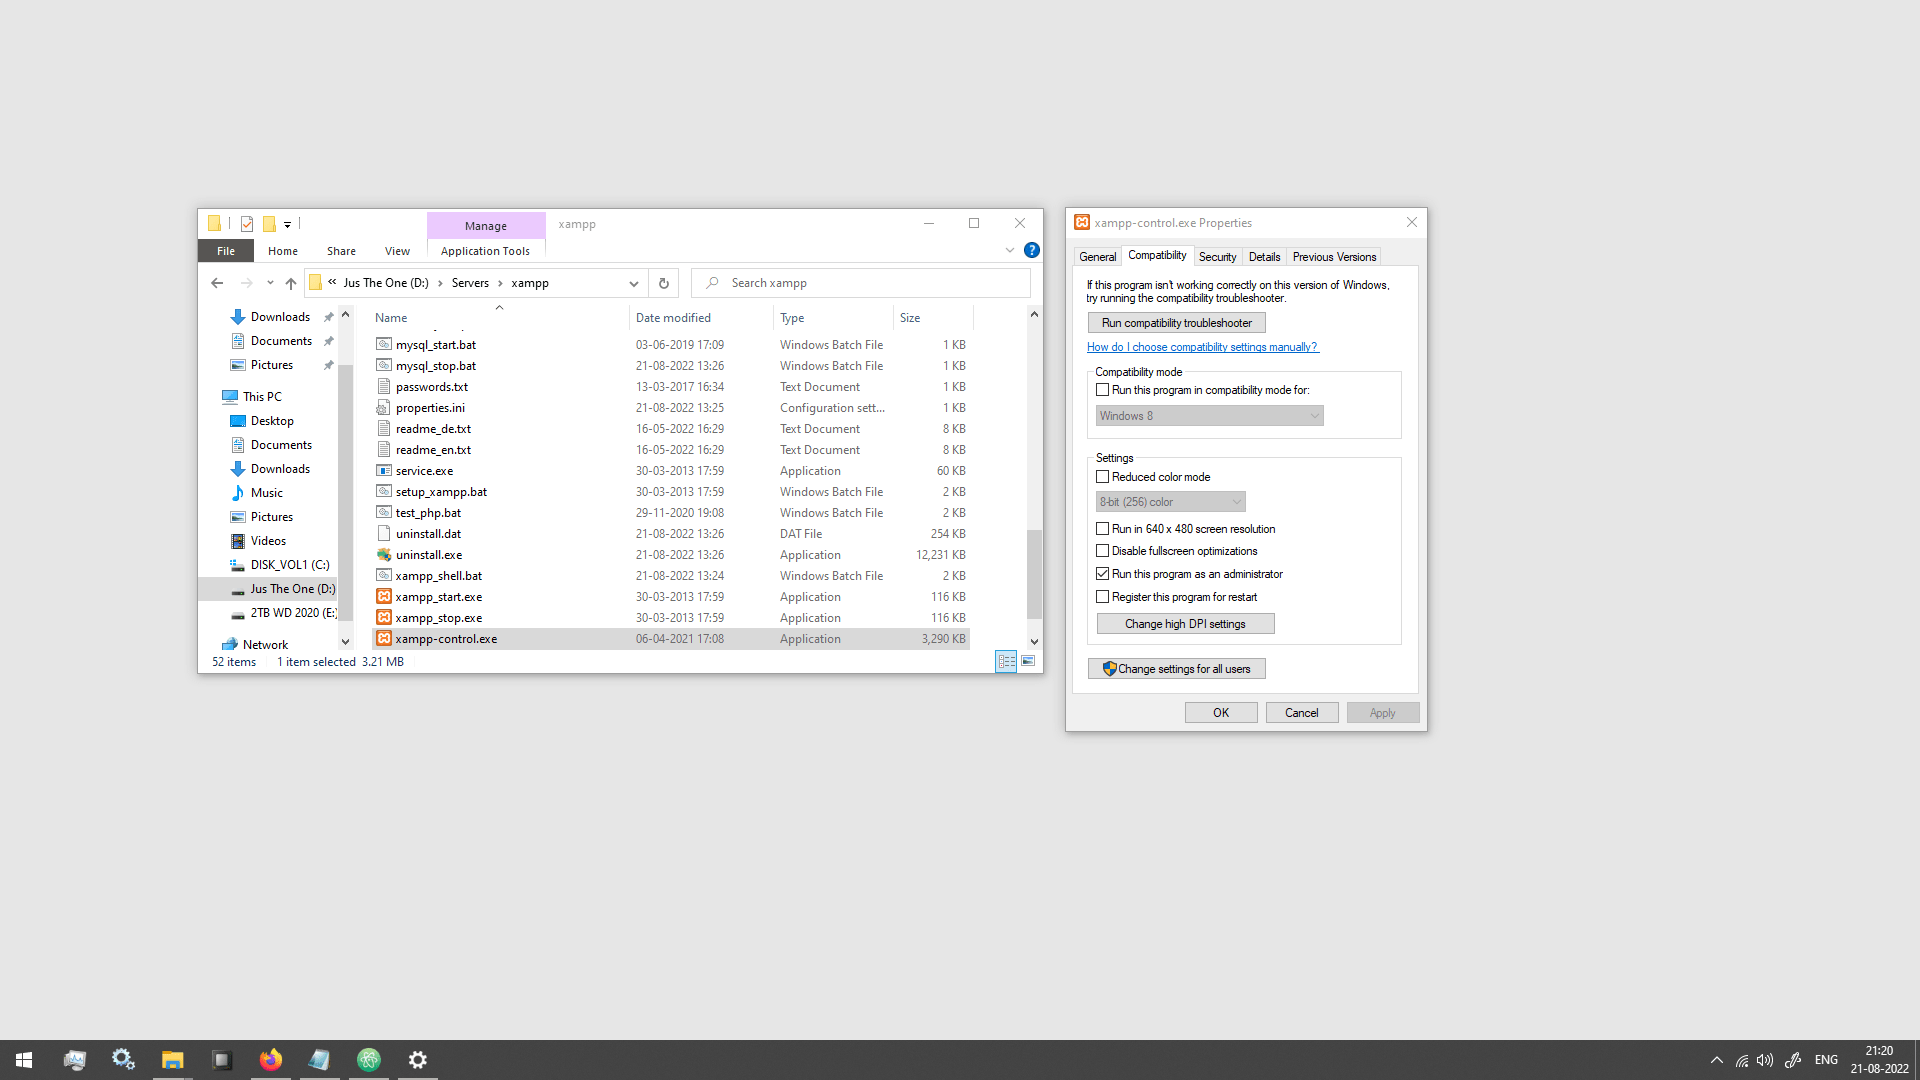This screenshot has width=1920, height=1080.
Task: Click the refresh navigation button icon
Action: (x=663, y=282)
